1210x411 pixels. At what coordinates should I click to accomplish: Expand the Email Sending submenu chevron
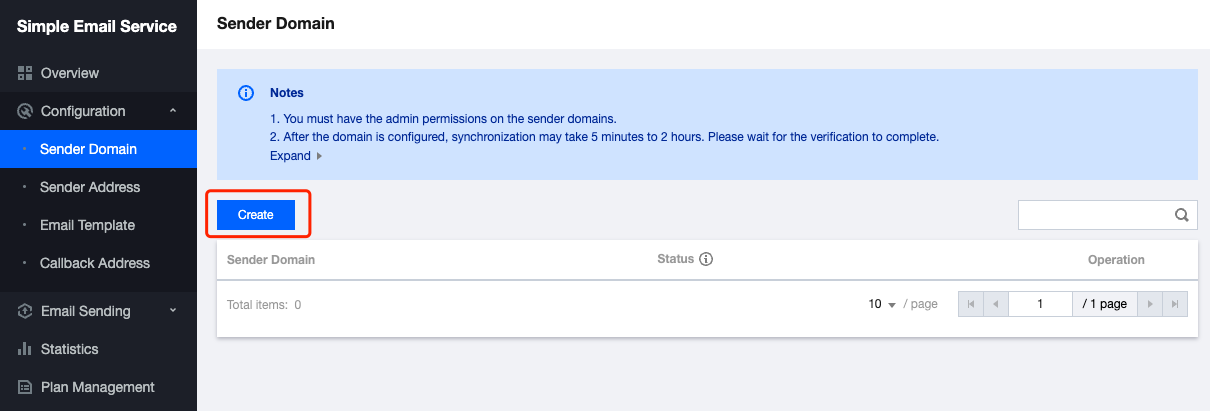coord(173,311)
